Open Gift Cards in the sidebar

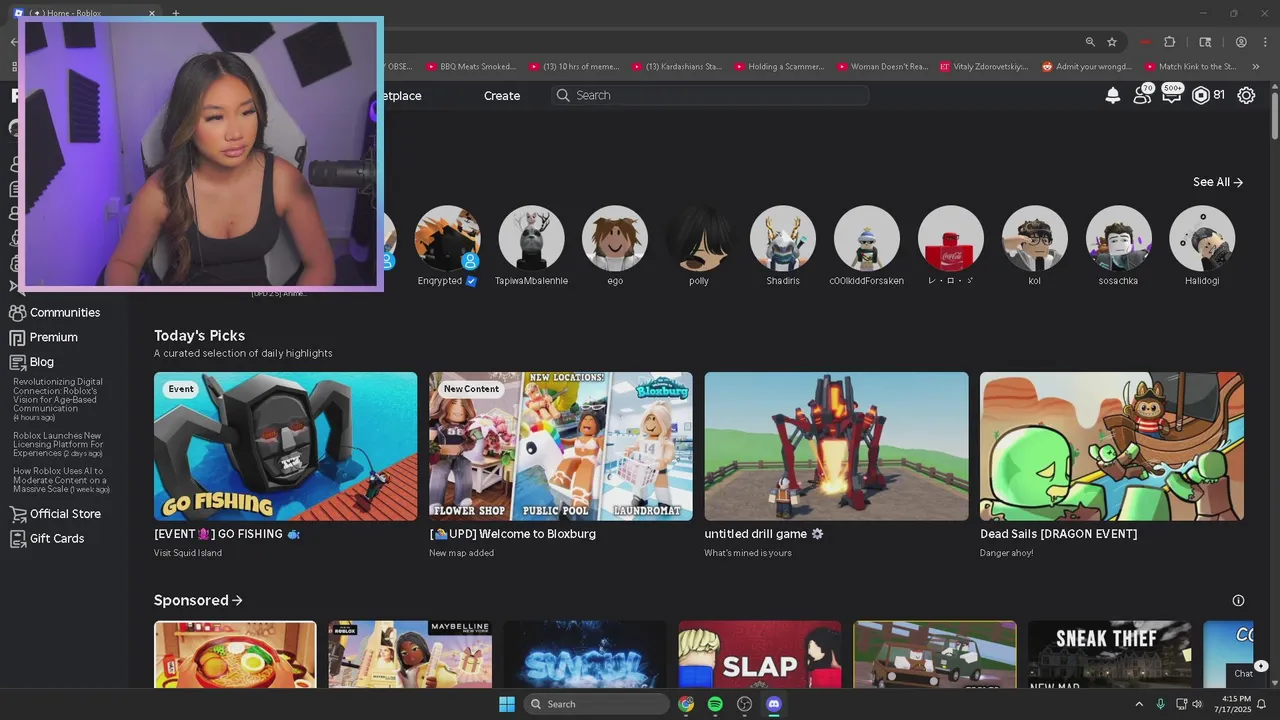pyautogui.click(x=57, y=539)
